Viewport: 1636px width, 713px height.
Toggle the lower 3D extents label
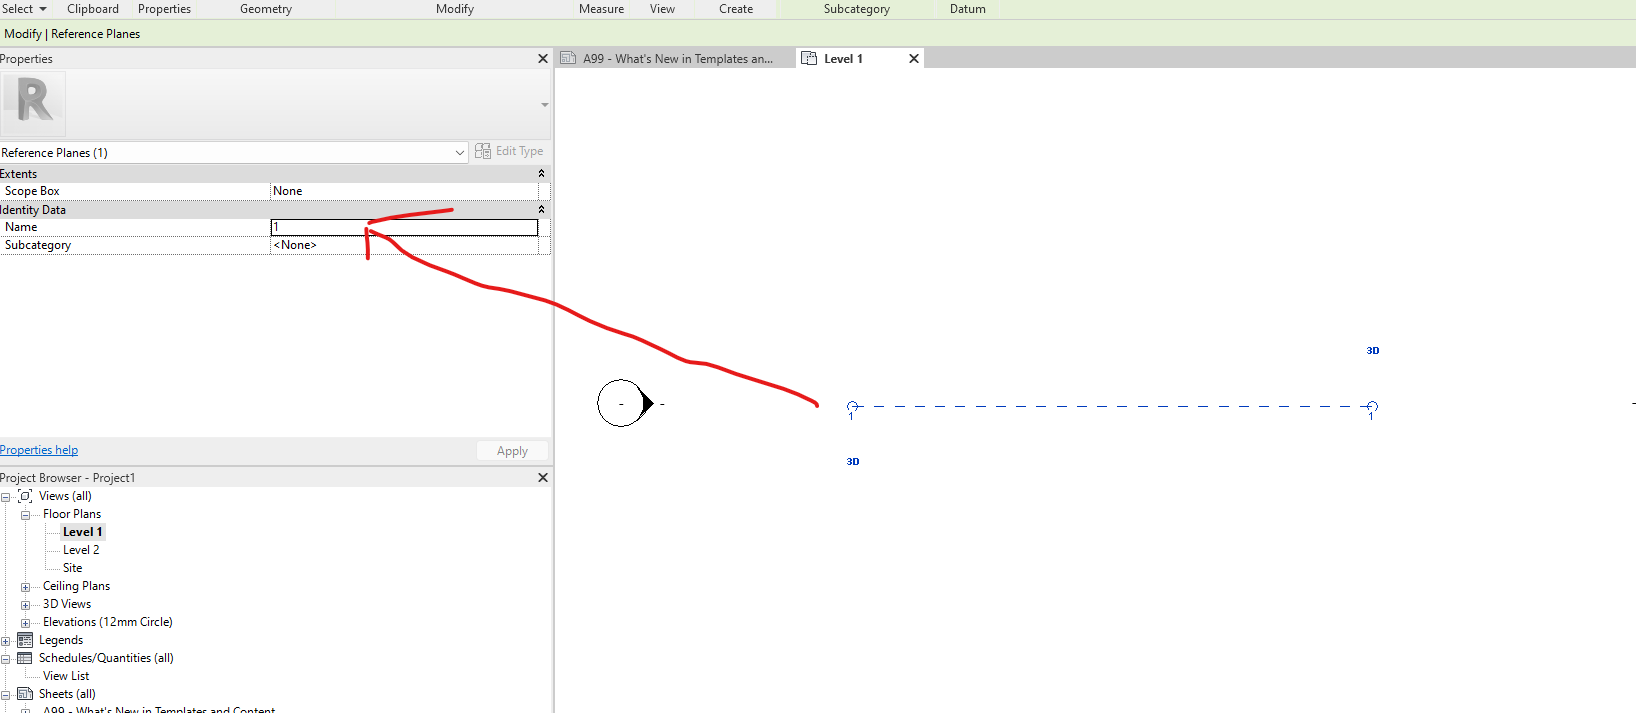[x=852, y=462]
